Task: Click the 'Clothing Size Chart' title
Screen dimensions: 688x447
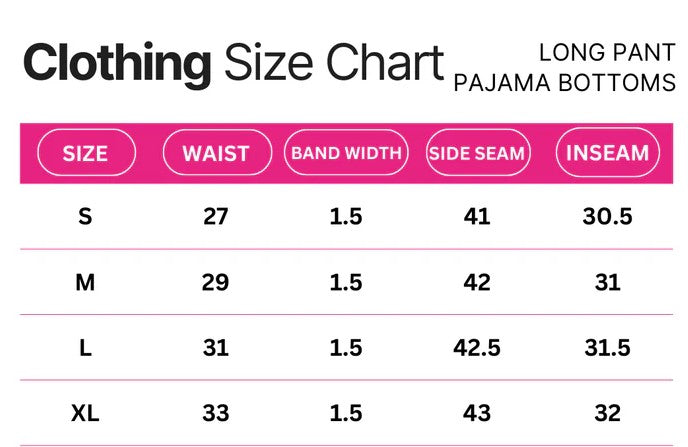Action: click(x=233, y=65)
